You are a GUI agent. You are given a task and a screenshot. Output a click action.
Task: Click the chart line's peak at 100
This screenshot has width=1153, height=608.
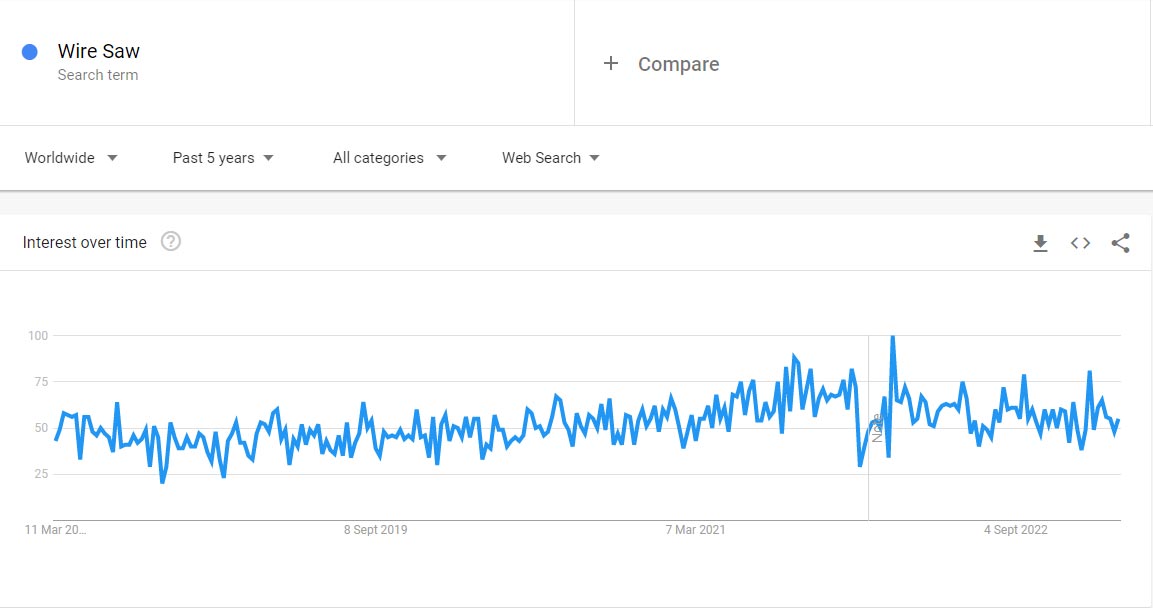tap(892, 338)
